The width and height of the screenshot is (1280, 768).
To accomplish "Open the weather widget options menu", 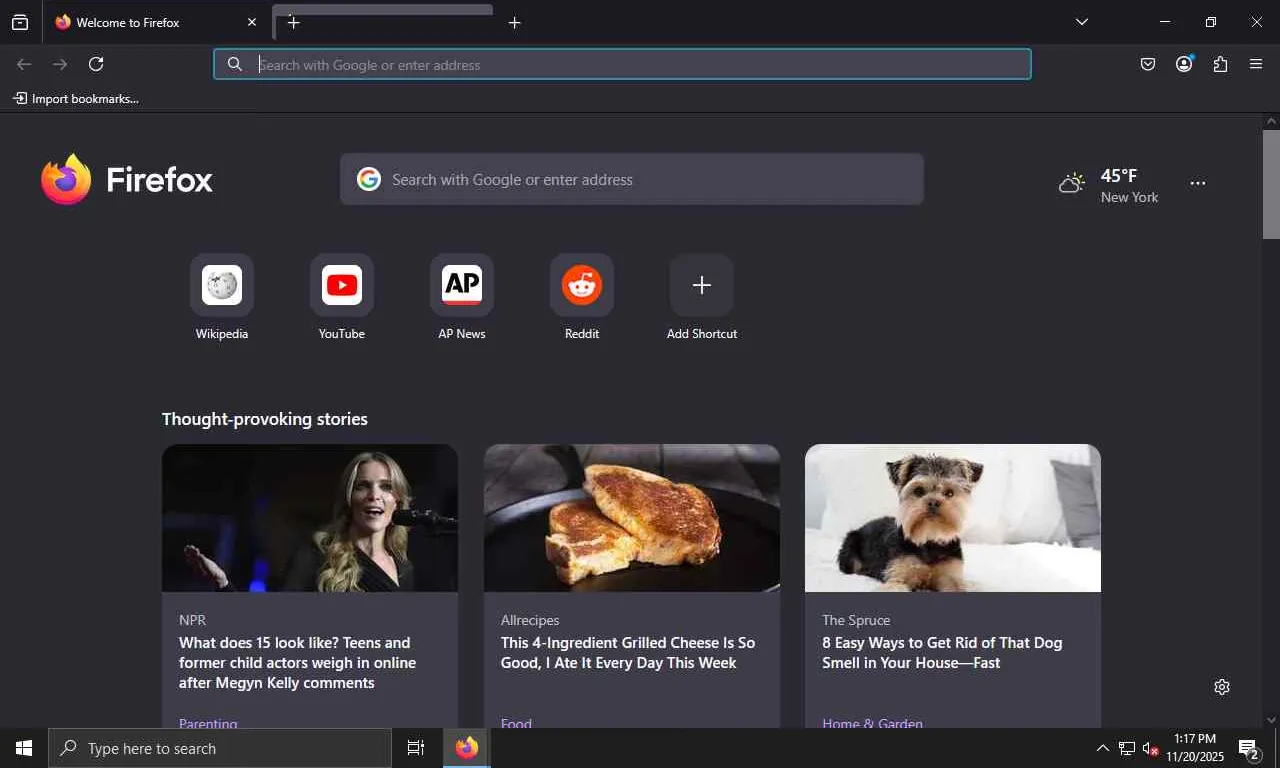I will coord(1198,184).
